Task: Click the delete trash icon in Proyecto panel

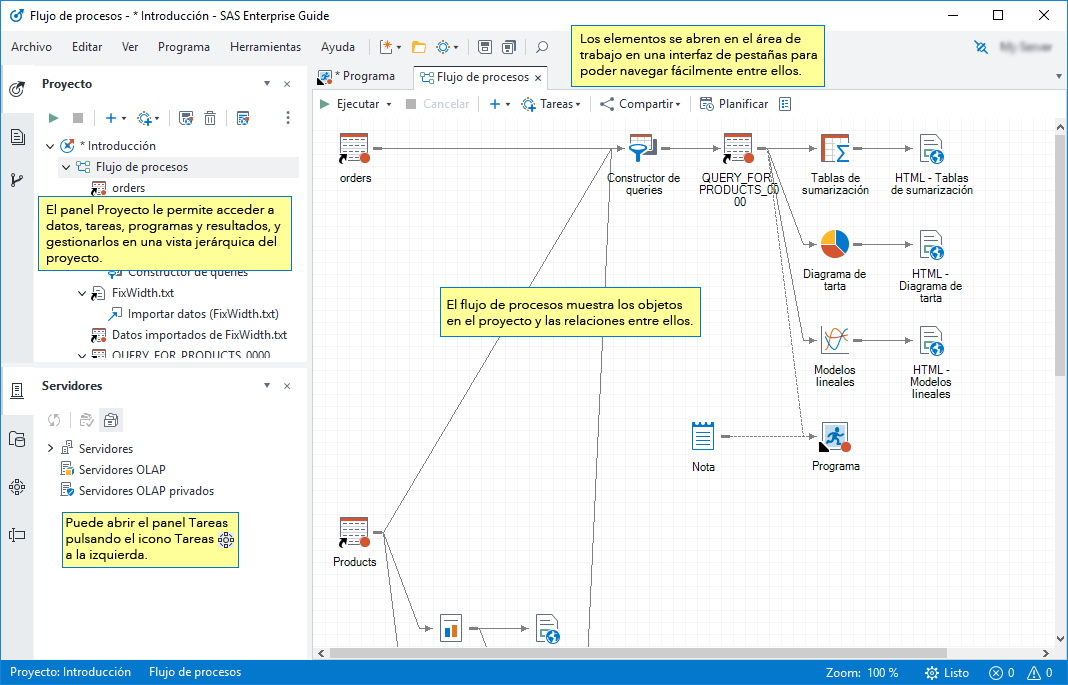Action: pyautogui.click(x=210, y=118)
